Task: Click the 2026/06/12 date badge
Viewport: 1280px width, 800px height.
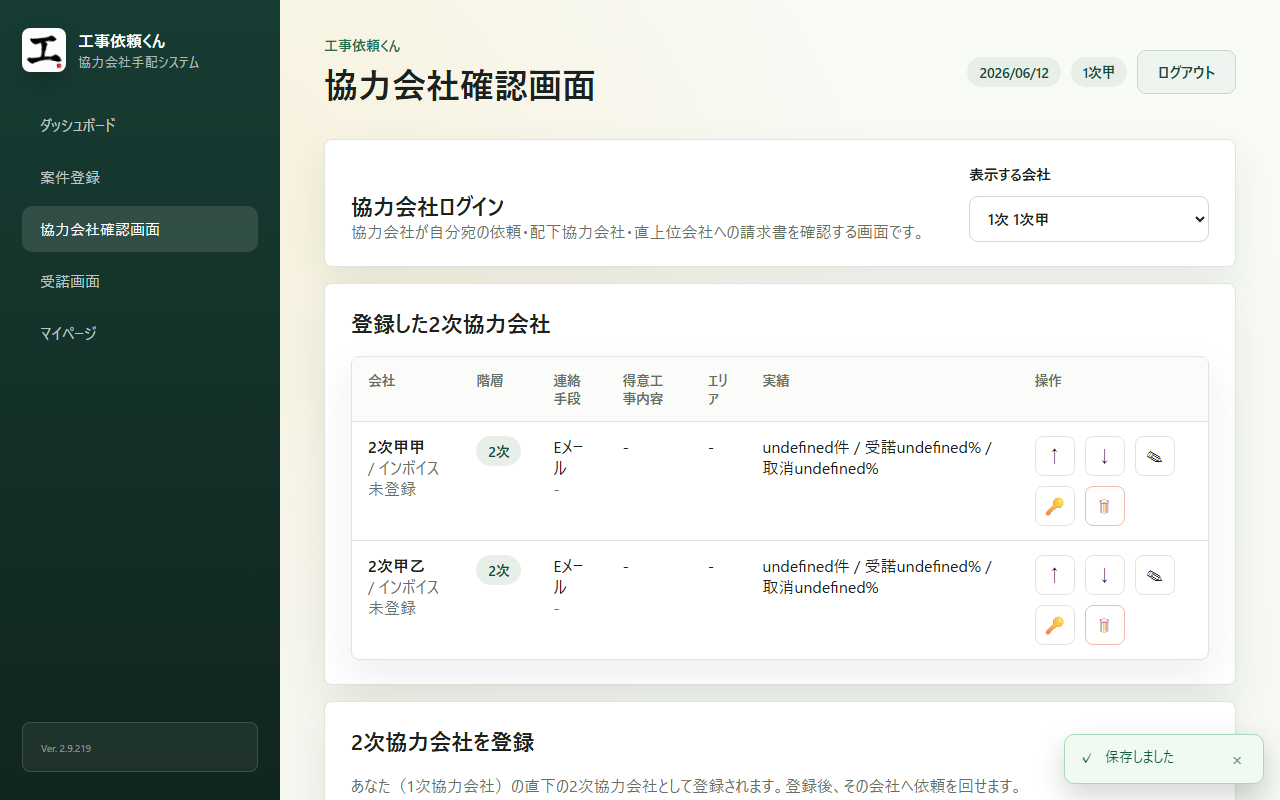Action: coord(1014,72)
